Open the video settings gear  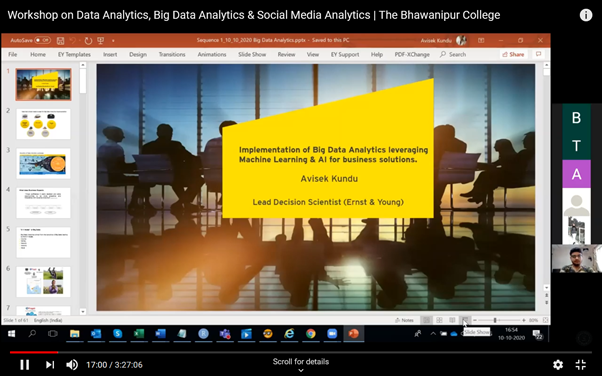[x=558, y=364]
